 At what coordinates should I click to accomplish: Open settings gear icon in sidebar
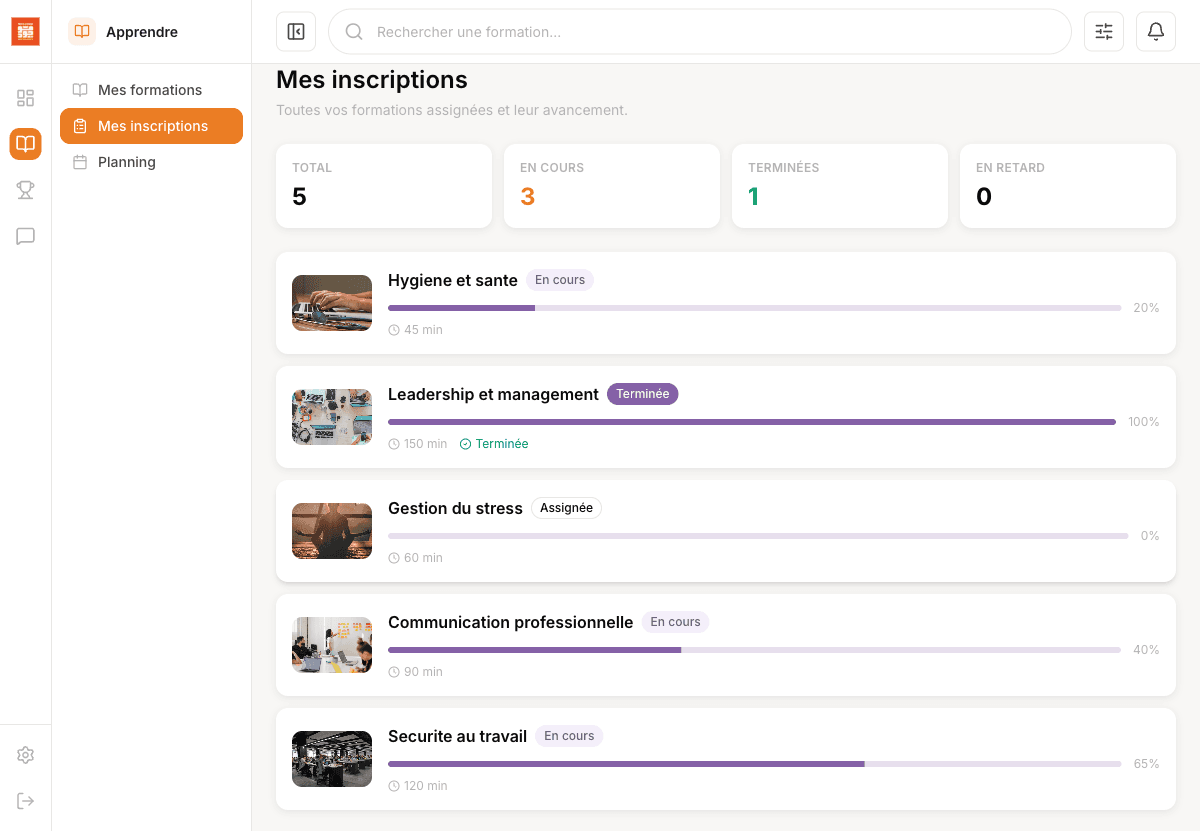click(x=25, y=755)
